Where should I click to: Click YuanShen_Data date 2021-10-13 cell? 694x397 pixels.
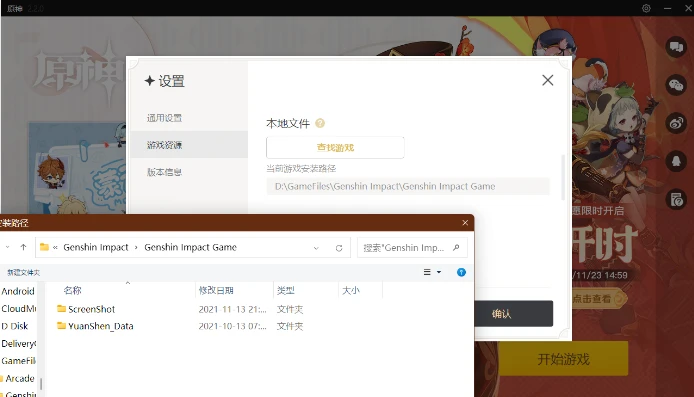[232, 326]
